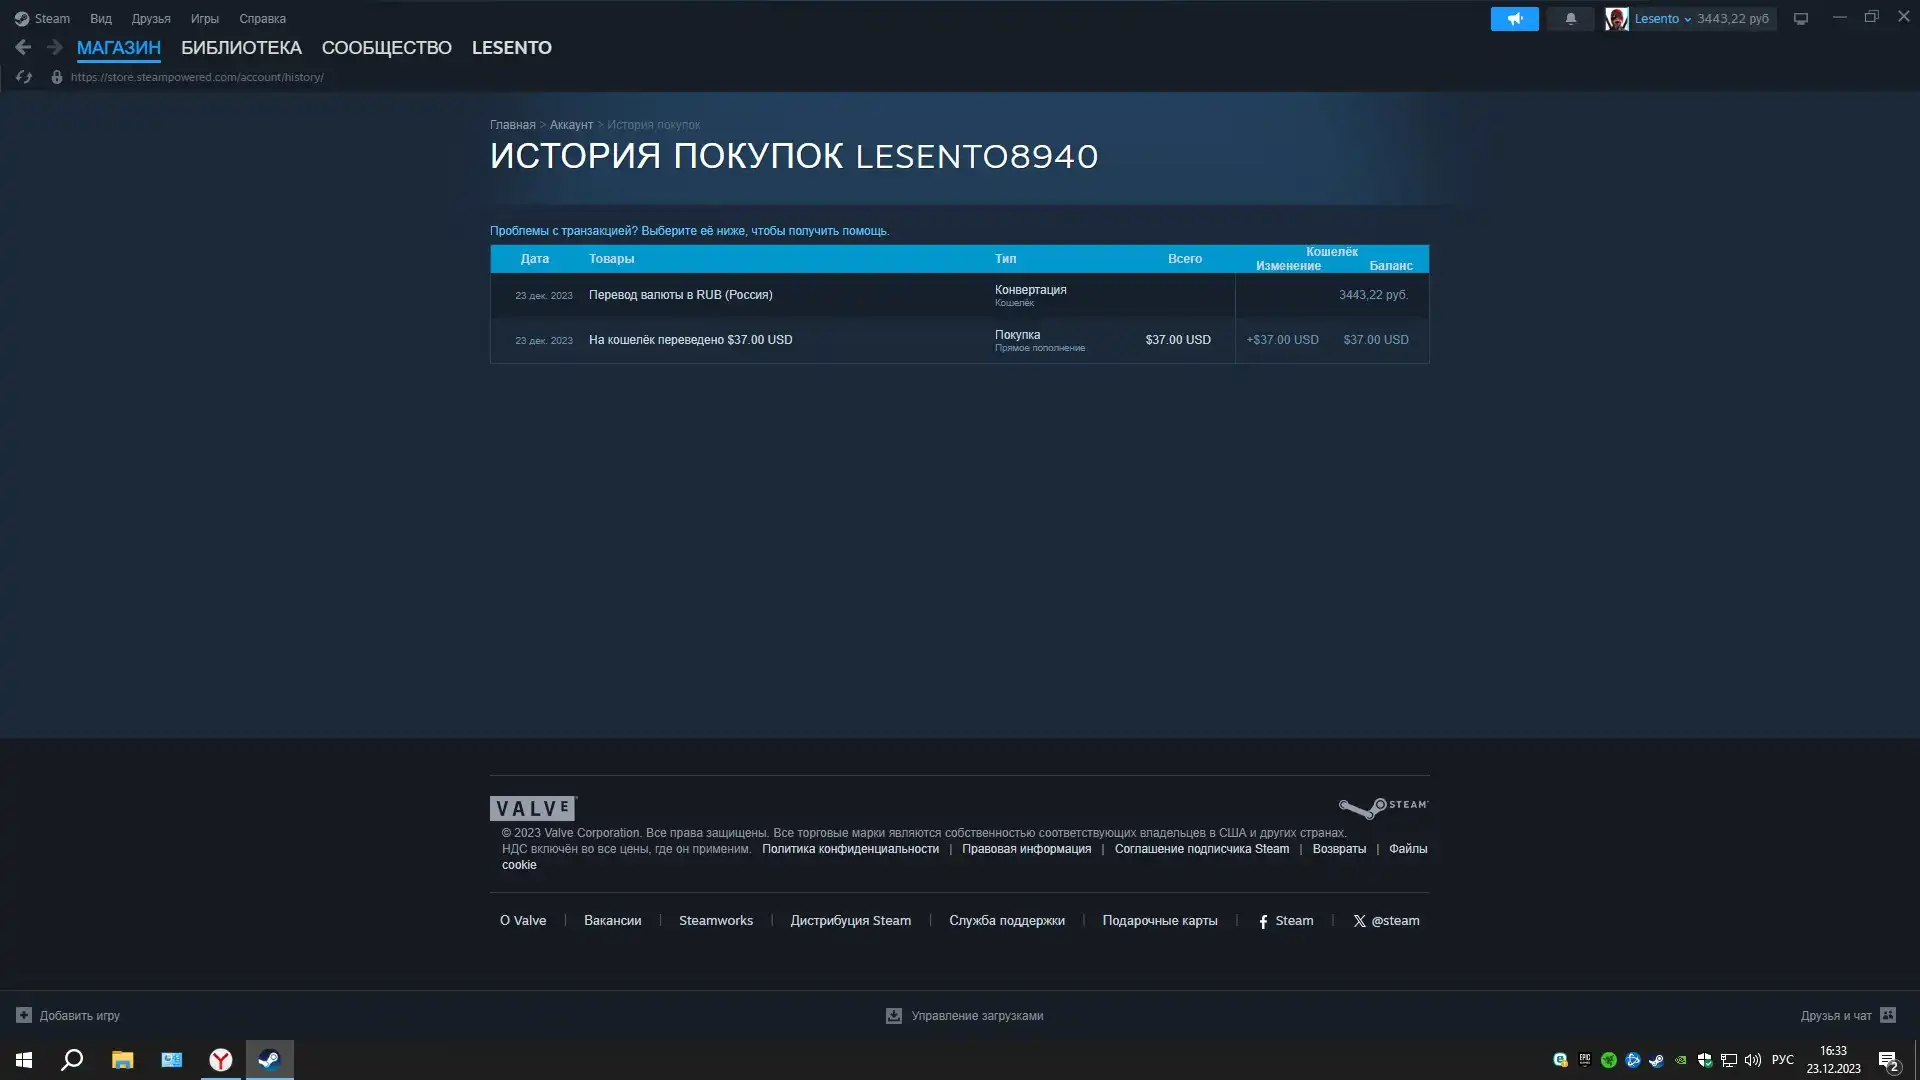This screenshot has height=1080, width=1920.
Task: Open the Справка menu
Action: coord(262,19)
